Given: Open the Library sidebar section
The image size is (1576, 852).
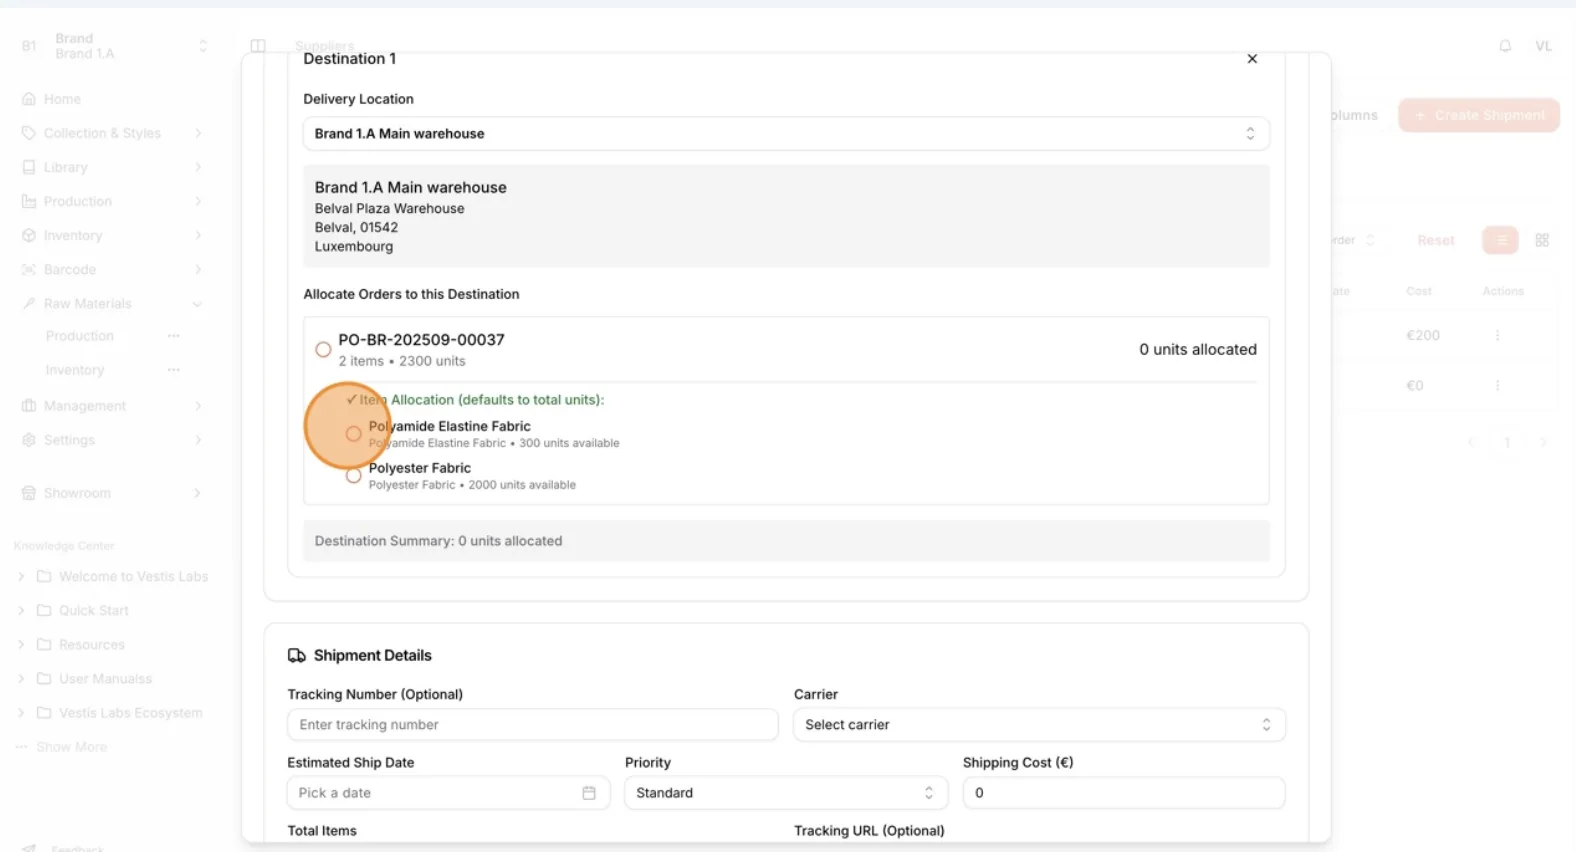Looking at the screenshot, I should 112,167.
